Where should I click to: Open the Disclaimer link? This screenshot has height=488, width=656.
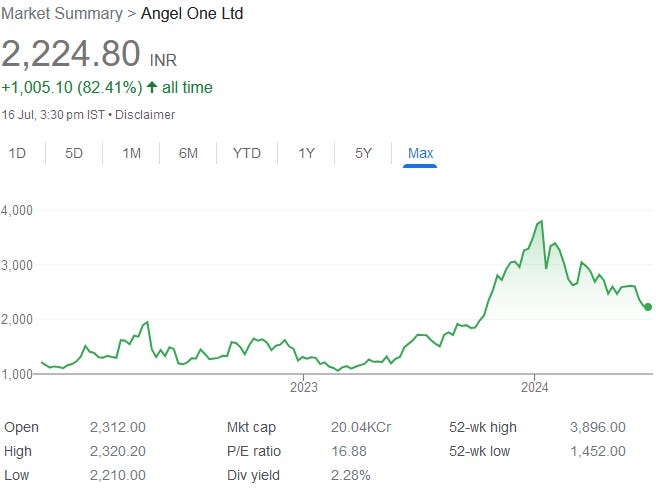(x=145, y=115)
